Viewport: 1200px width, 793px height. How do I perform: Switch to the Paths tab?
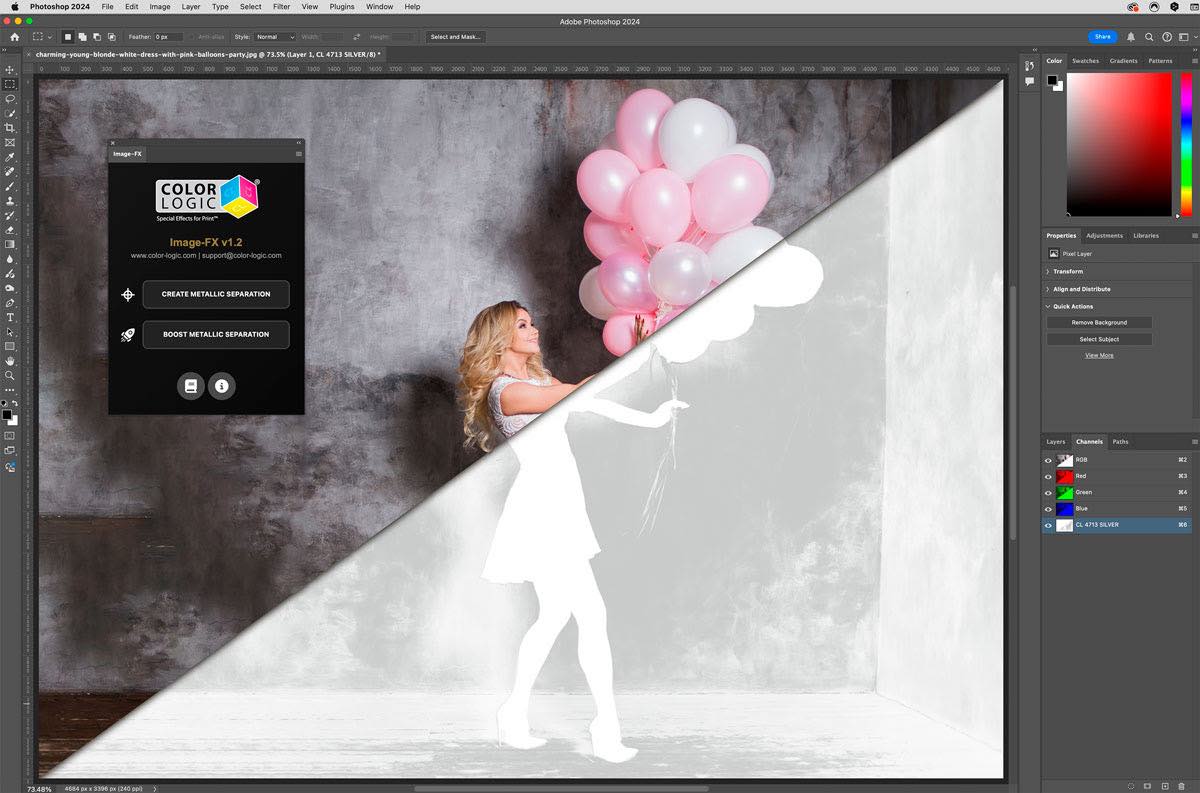pyautogui.click(x=1120, y=441)
